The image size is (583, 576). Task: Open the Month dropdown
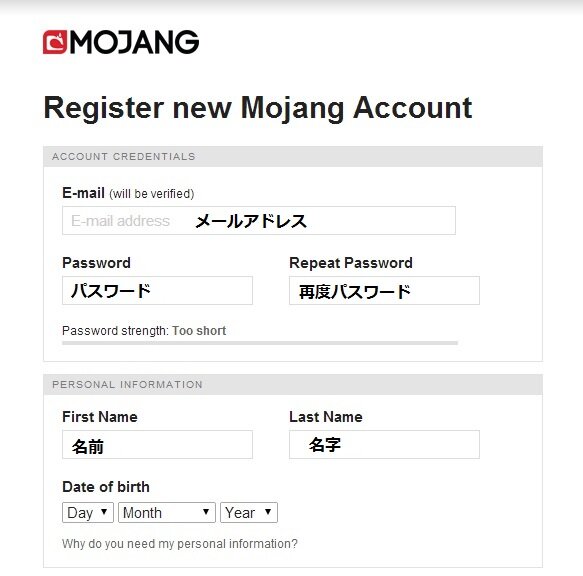(x=167, y=512)
